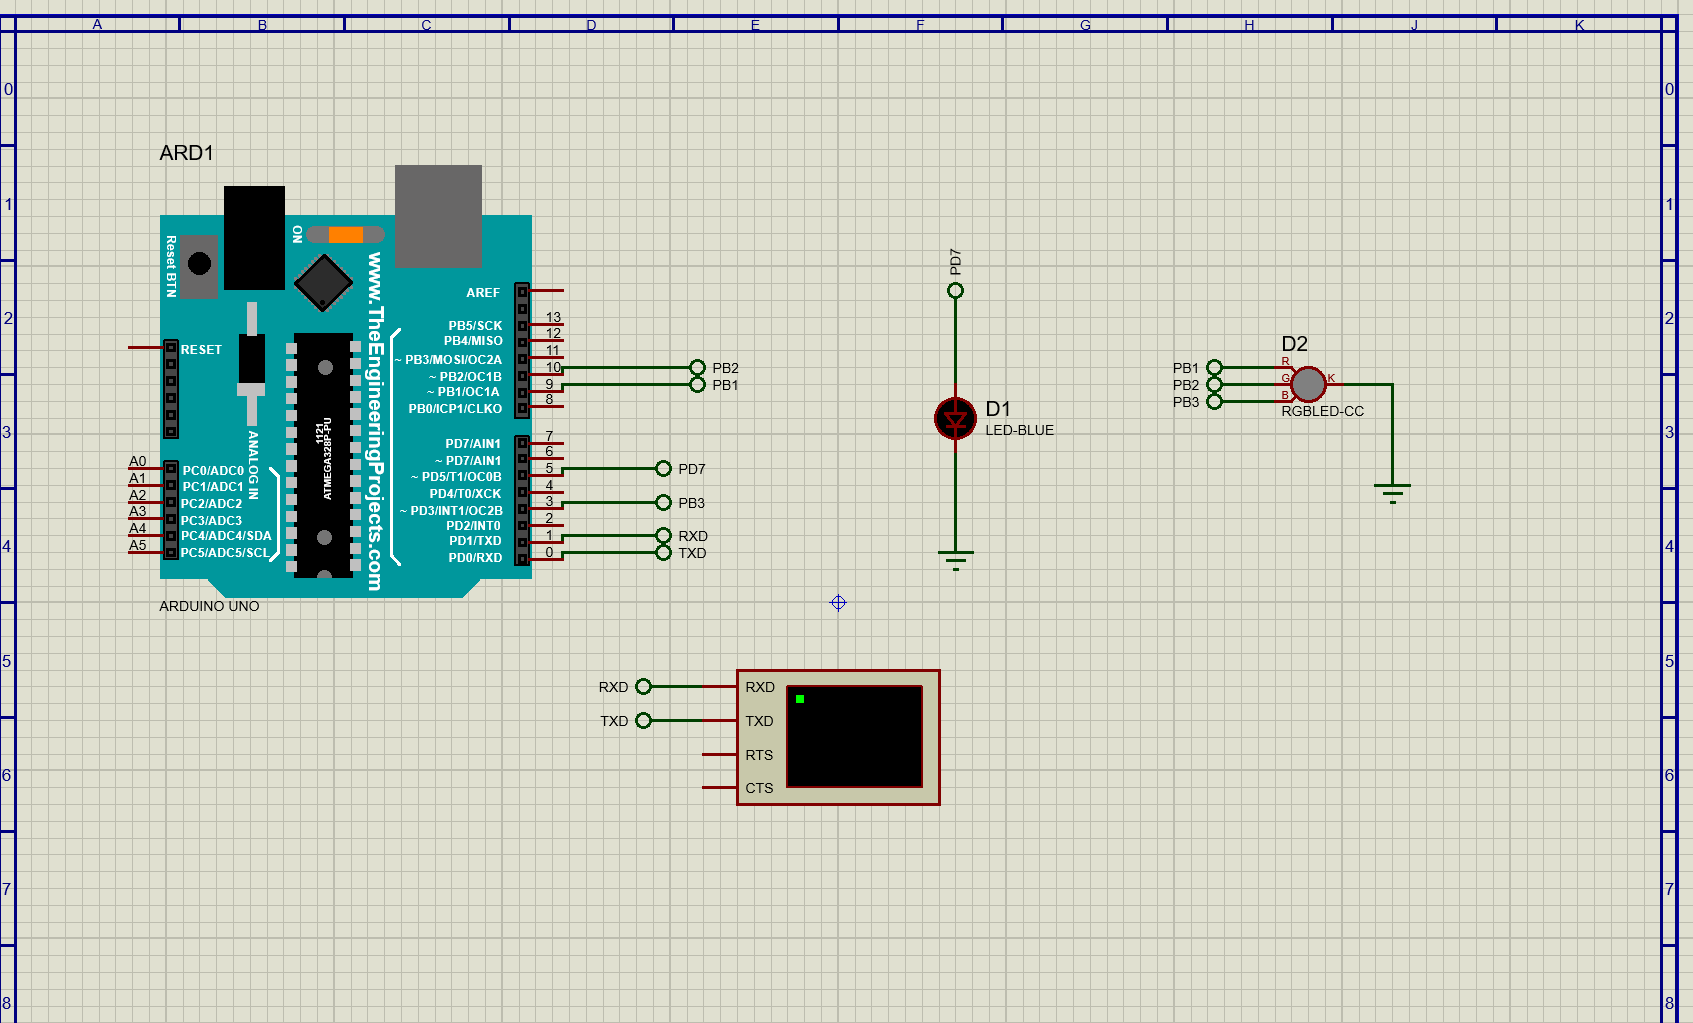Select PB2 terminal wired to Arduino pin 10

pos(698,368)
